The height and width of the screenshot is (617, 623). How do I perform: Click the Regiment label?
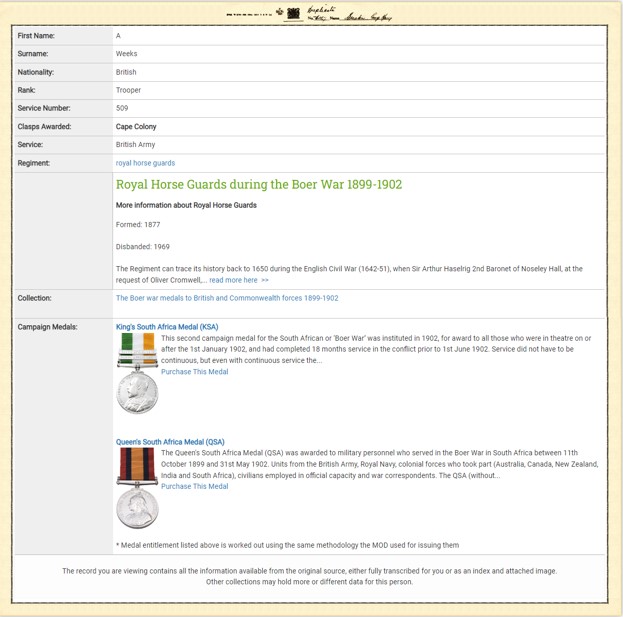coord(33,163)
